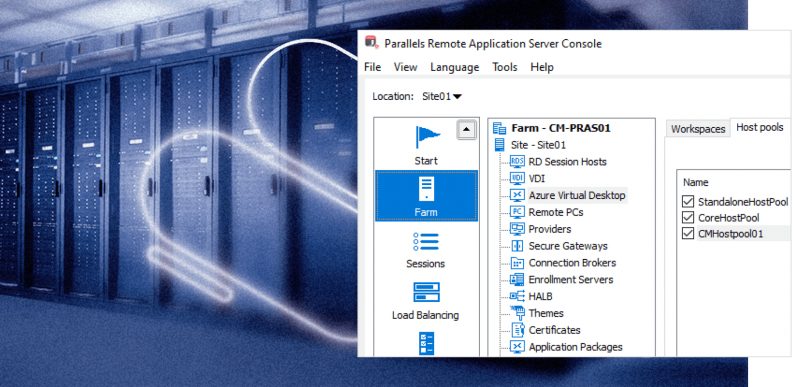Click the RD Session Hosts icon
Viewport: 800px width, 387px height.
(517, 162)
